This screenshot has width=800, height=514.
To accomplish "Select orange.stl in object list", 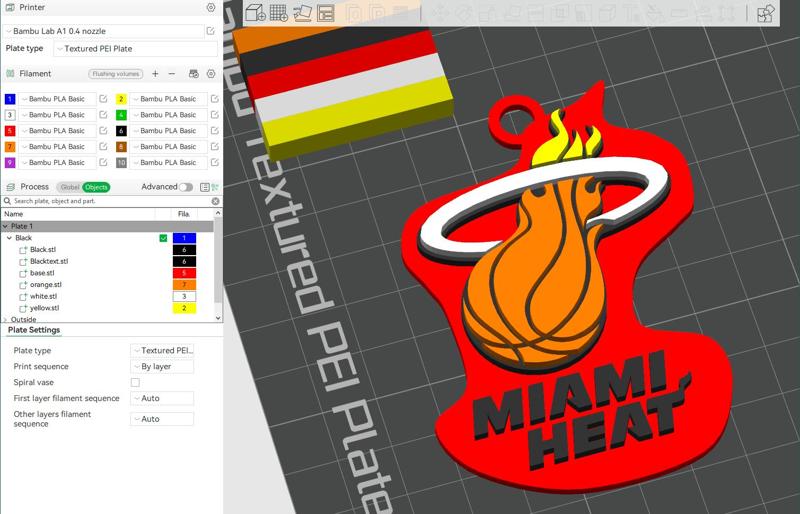I will pyautogui.click(x=45, y=285).
